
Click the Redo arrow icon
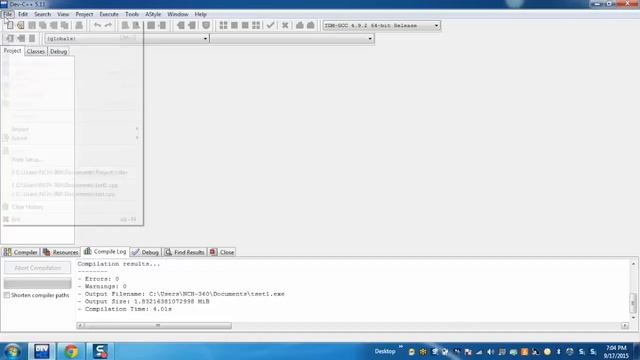[x=108, y=25]
